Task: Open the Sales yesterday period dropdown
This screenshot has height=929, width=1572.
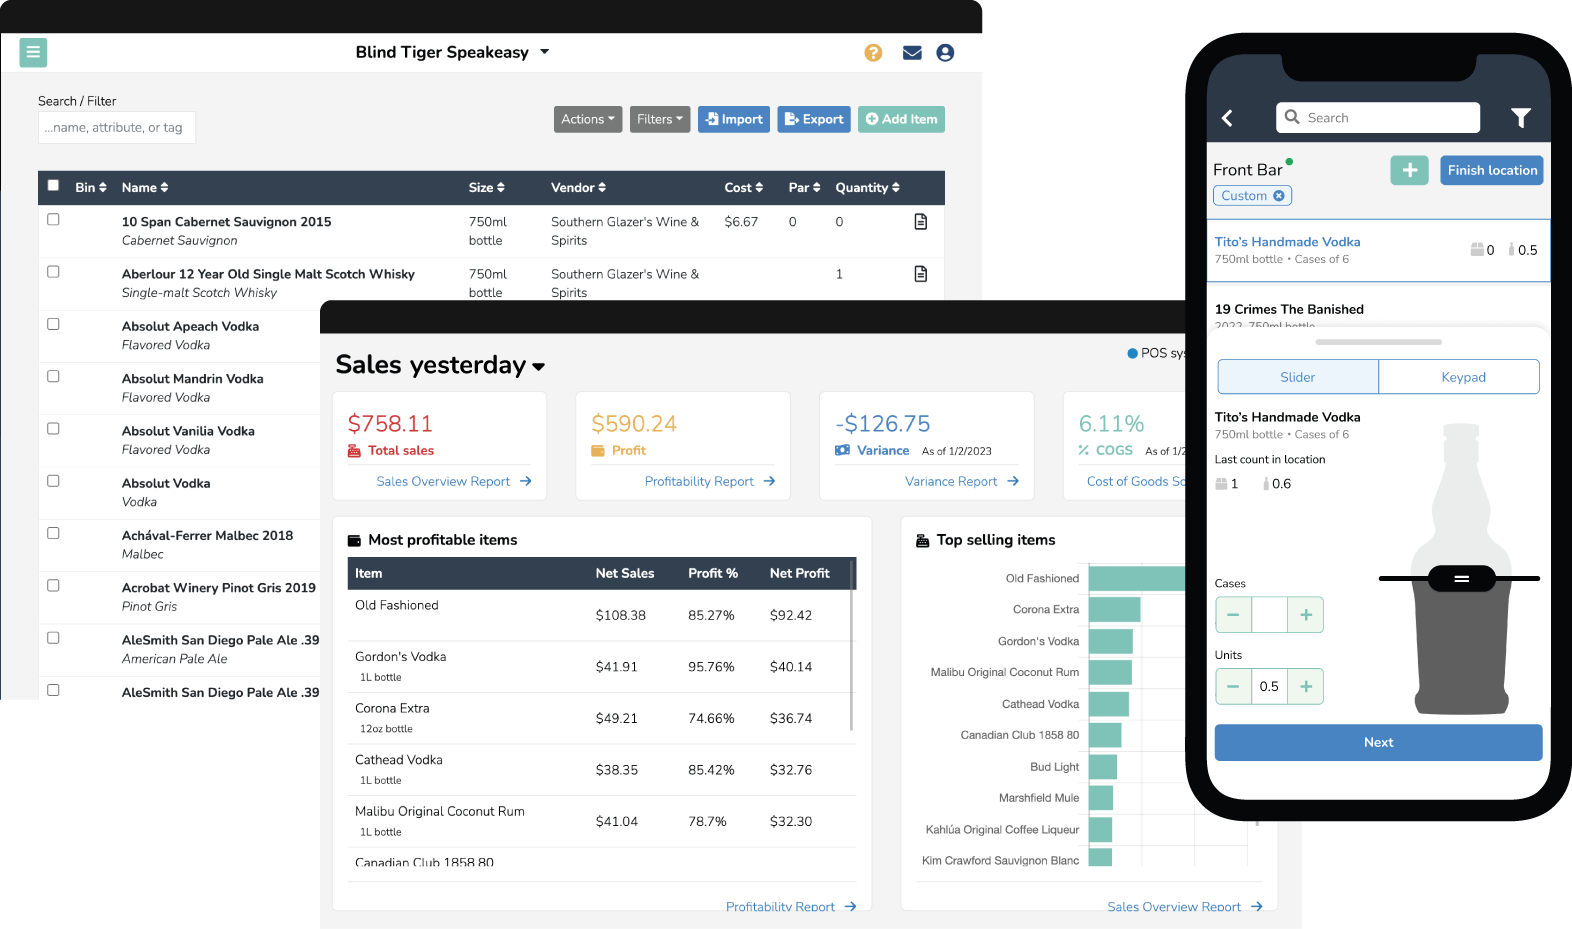Action: [x=440, y=365]
